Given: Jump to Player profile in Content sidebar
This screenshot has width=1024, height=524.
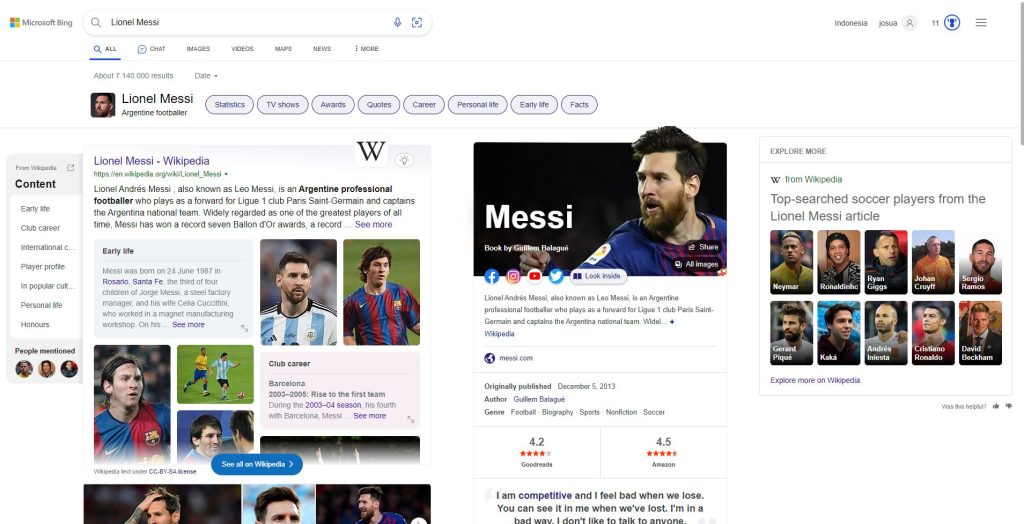Looking at the screenshot, I should click(42, 267).
